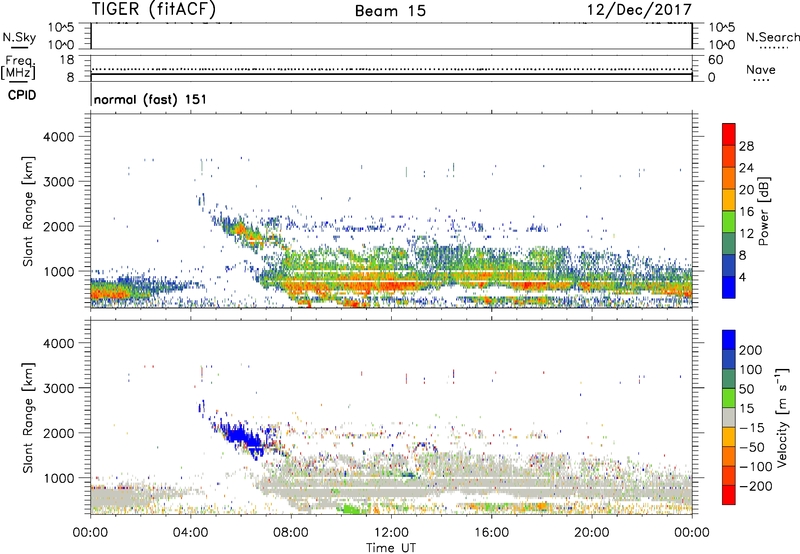The width and height of the screenshot is (800, 554).
Task: Select '2000' on the velocity panel axis
Action: (x=59, y=433)
